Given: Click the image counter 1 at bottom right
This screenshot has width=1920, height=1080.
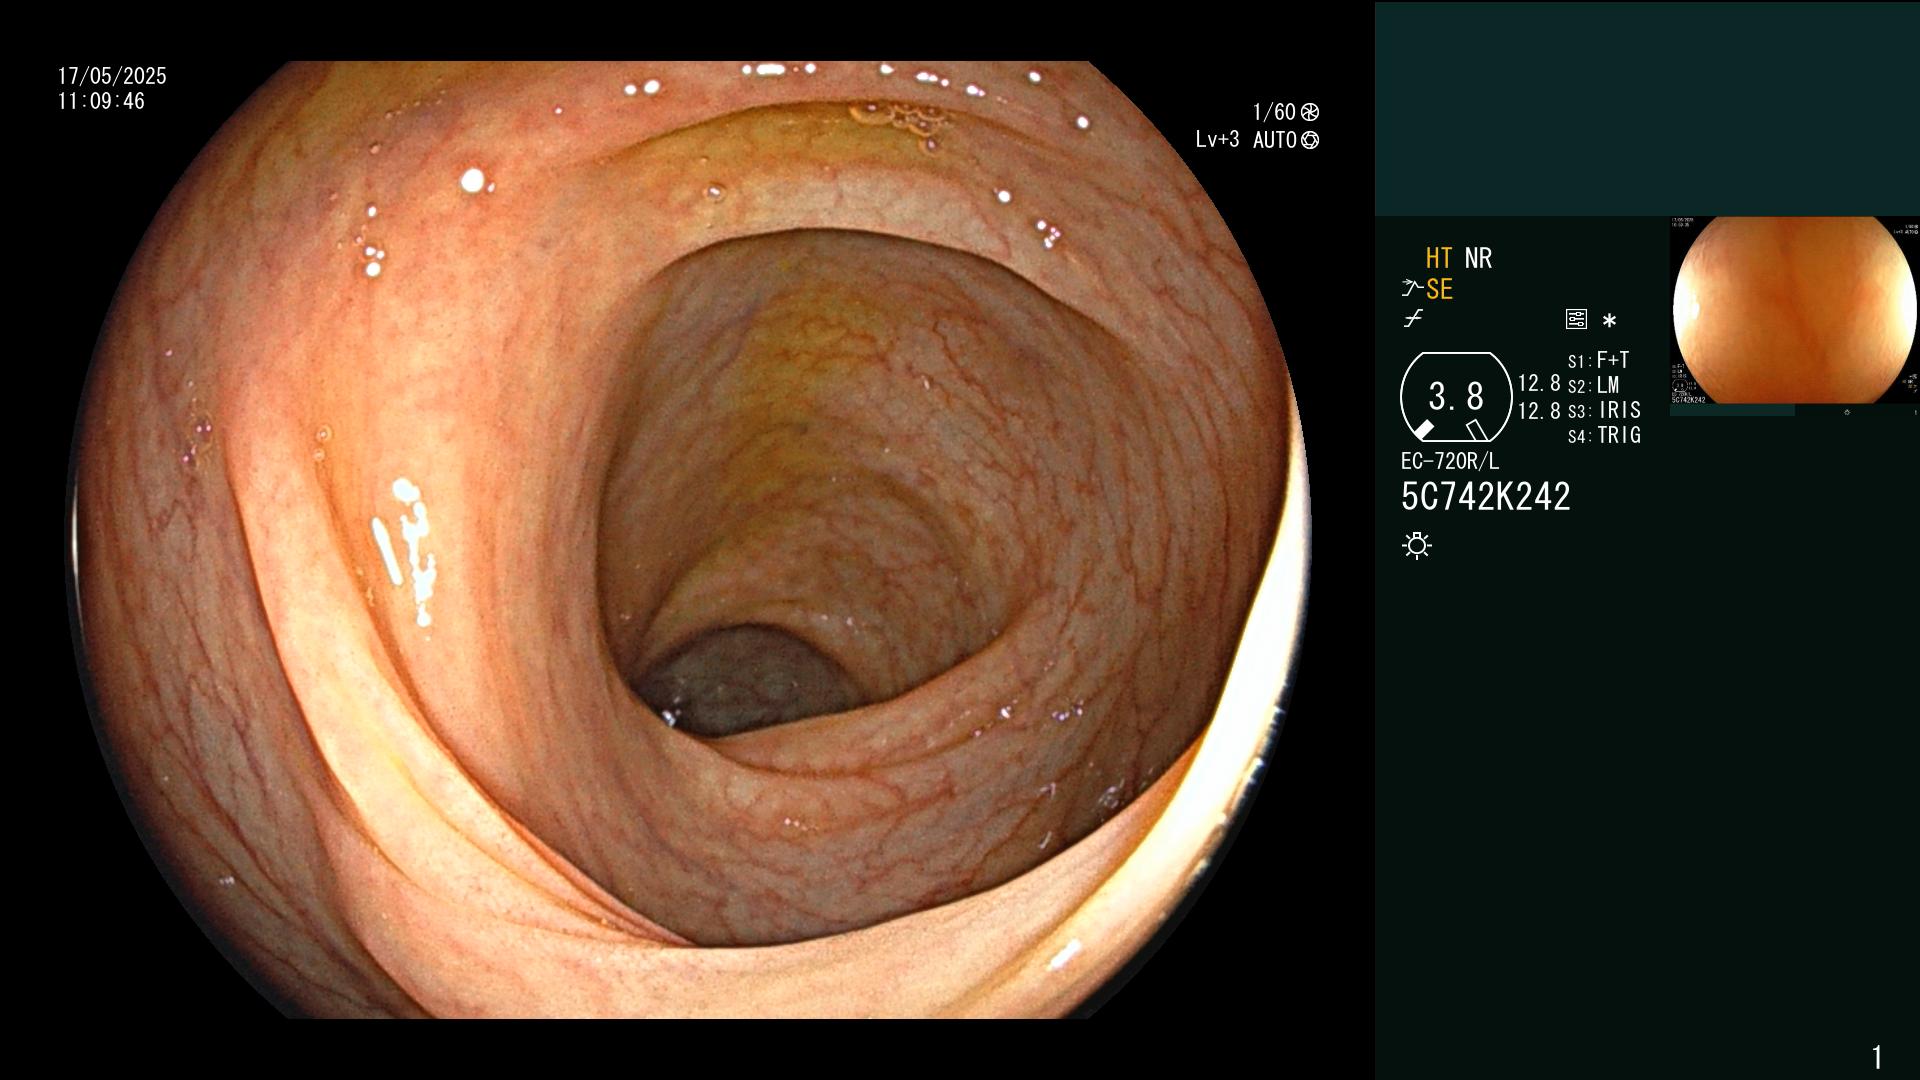Looking at the screenshot, I should (1877, 1057).
